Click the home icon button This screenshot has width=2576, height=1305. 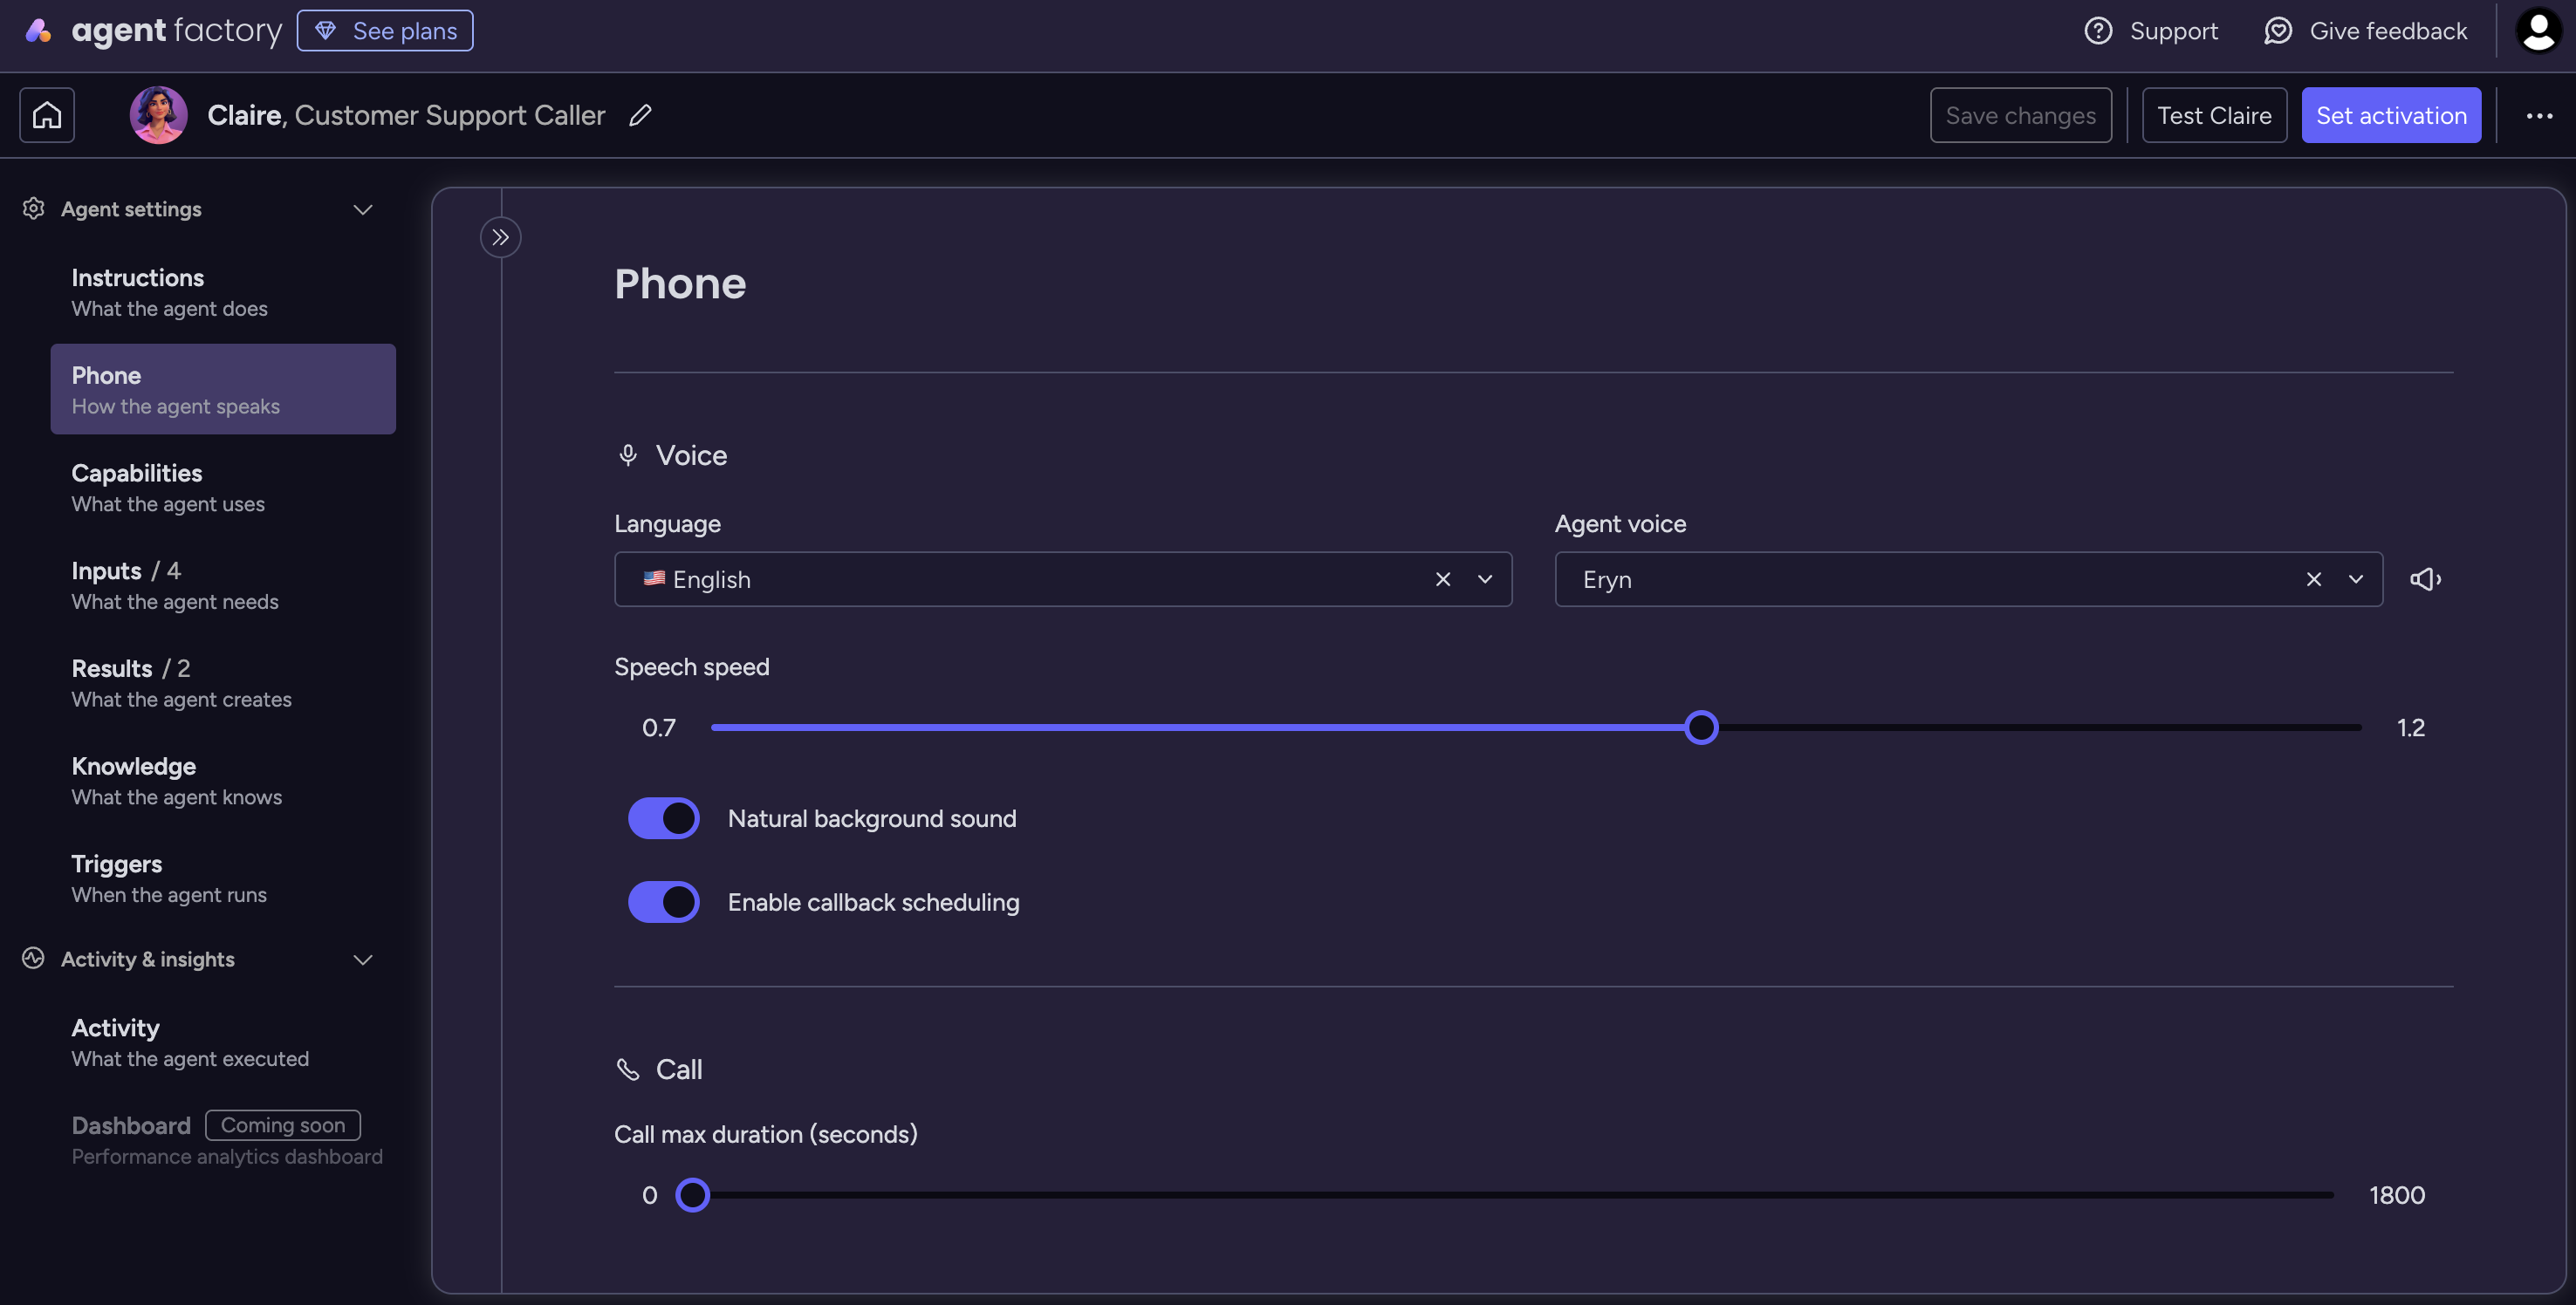click(47, 115)
